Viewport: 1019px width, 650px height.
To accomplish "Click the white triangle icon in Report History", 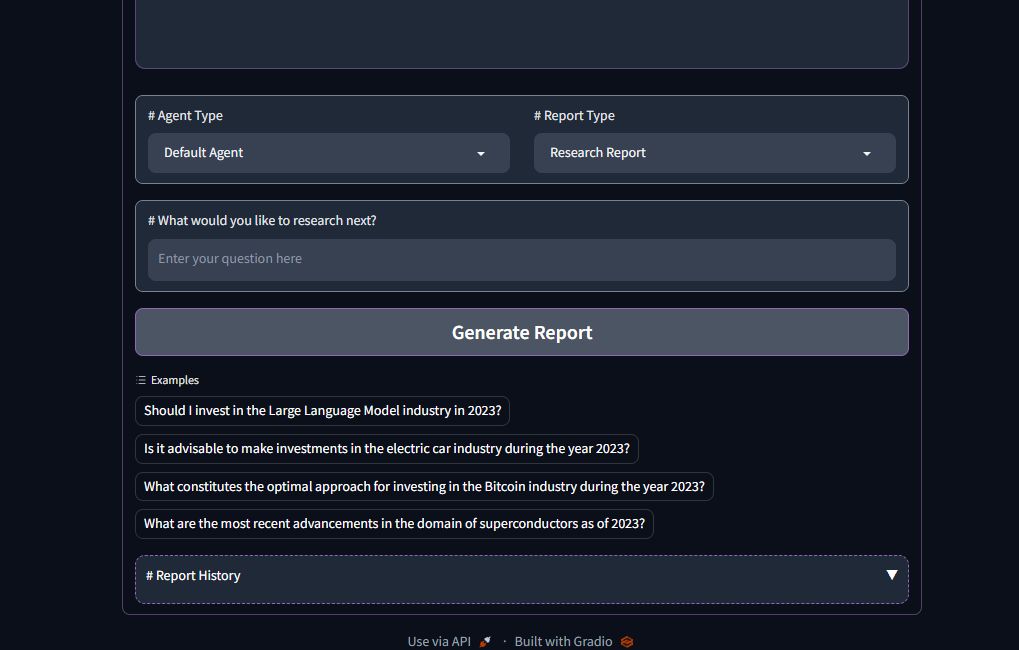I will 891,575.
